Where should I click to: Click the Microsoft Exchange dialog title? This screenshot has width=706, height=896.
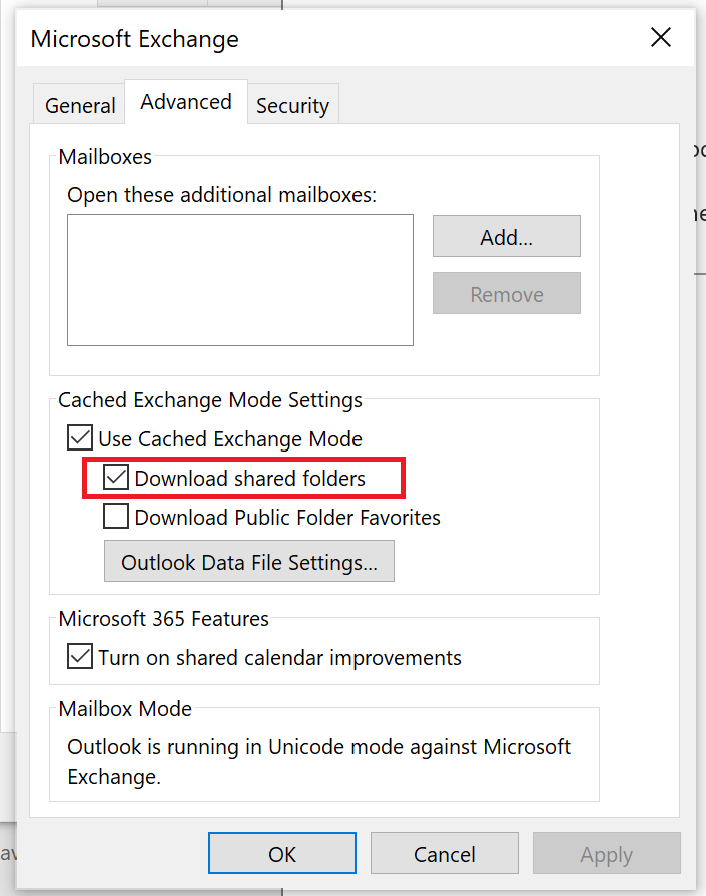134,39
